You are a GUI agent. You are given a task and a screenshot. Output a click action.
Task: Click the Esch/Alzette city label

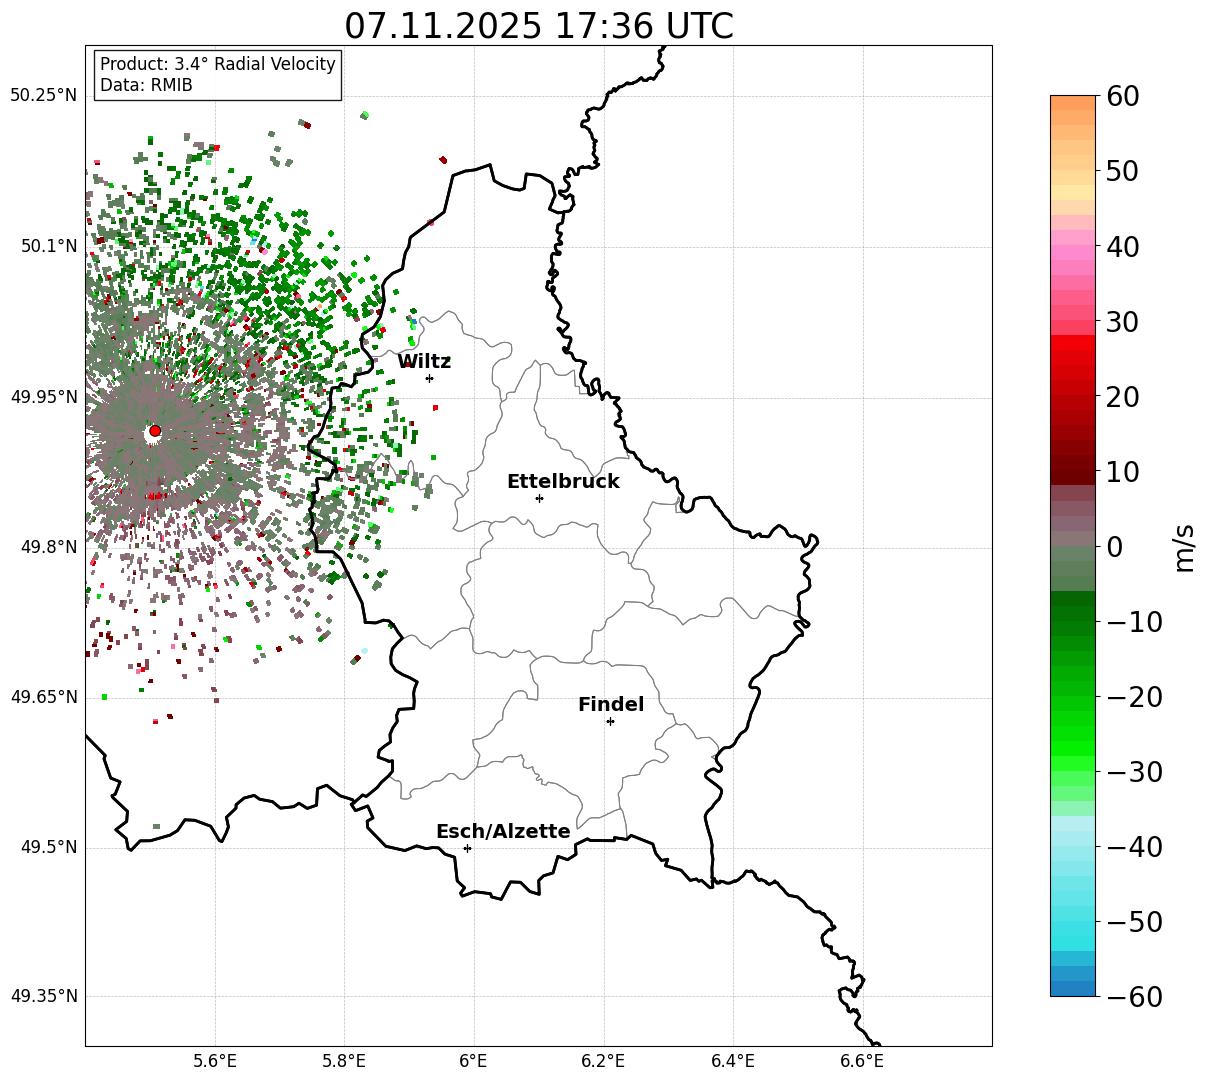[503, 832]
